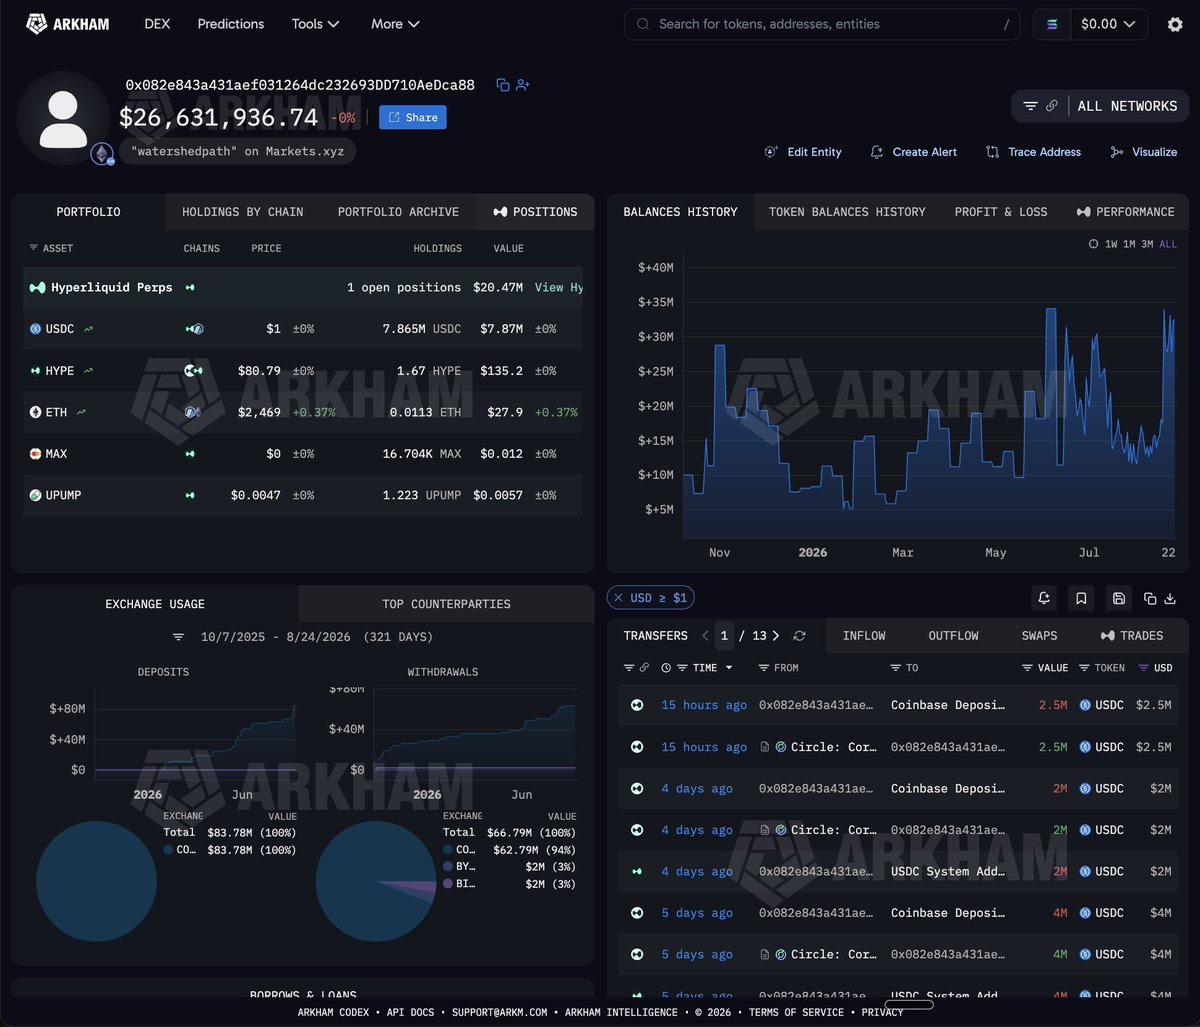This screenshot has height=1027, width=1200.
Task: Click the bell alert icon above transfers
Action: point(1044,598)
